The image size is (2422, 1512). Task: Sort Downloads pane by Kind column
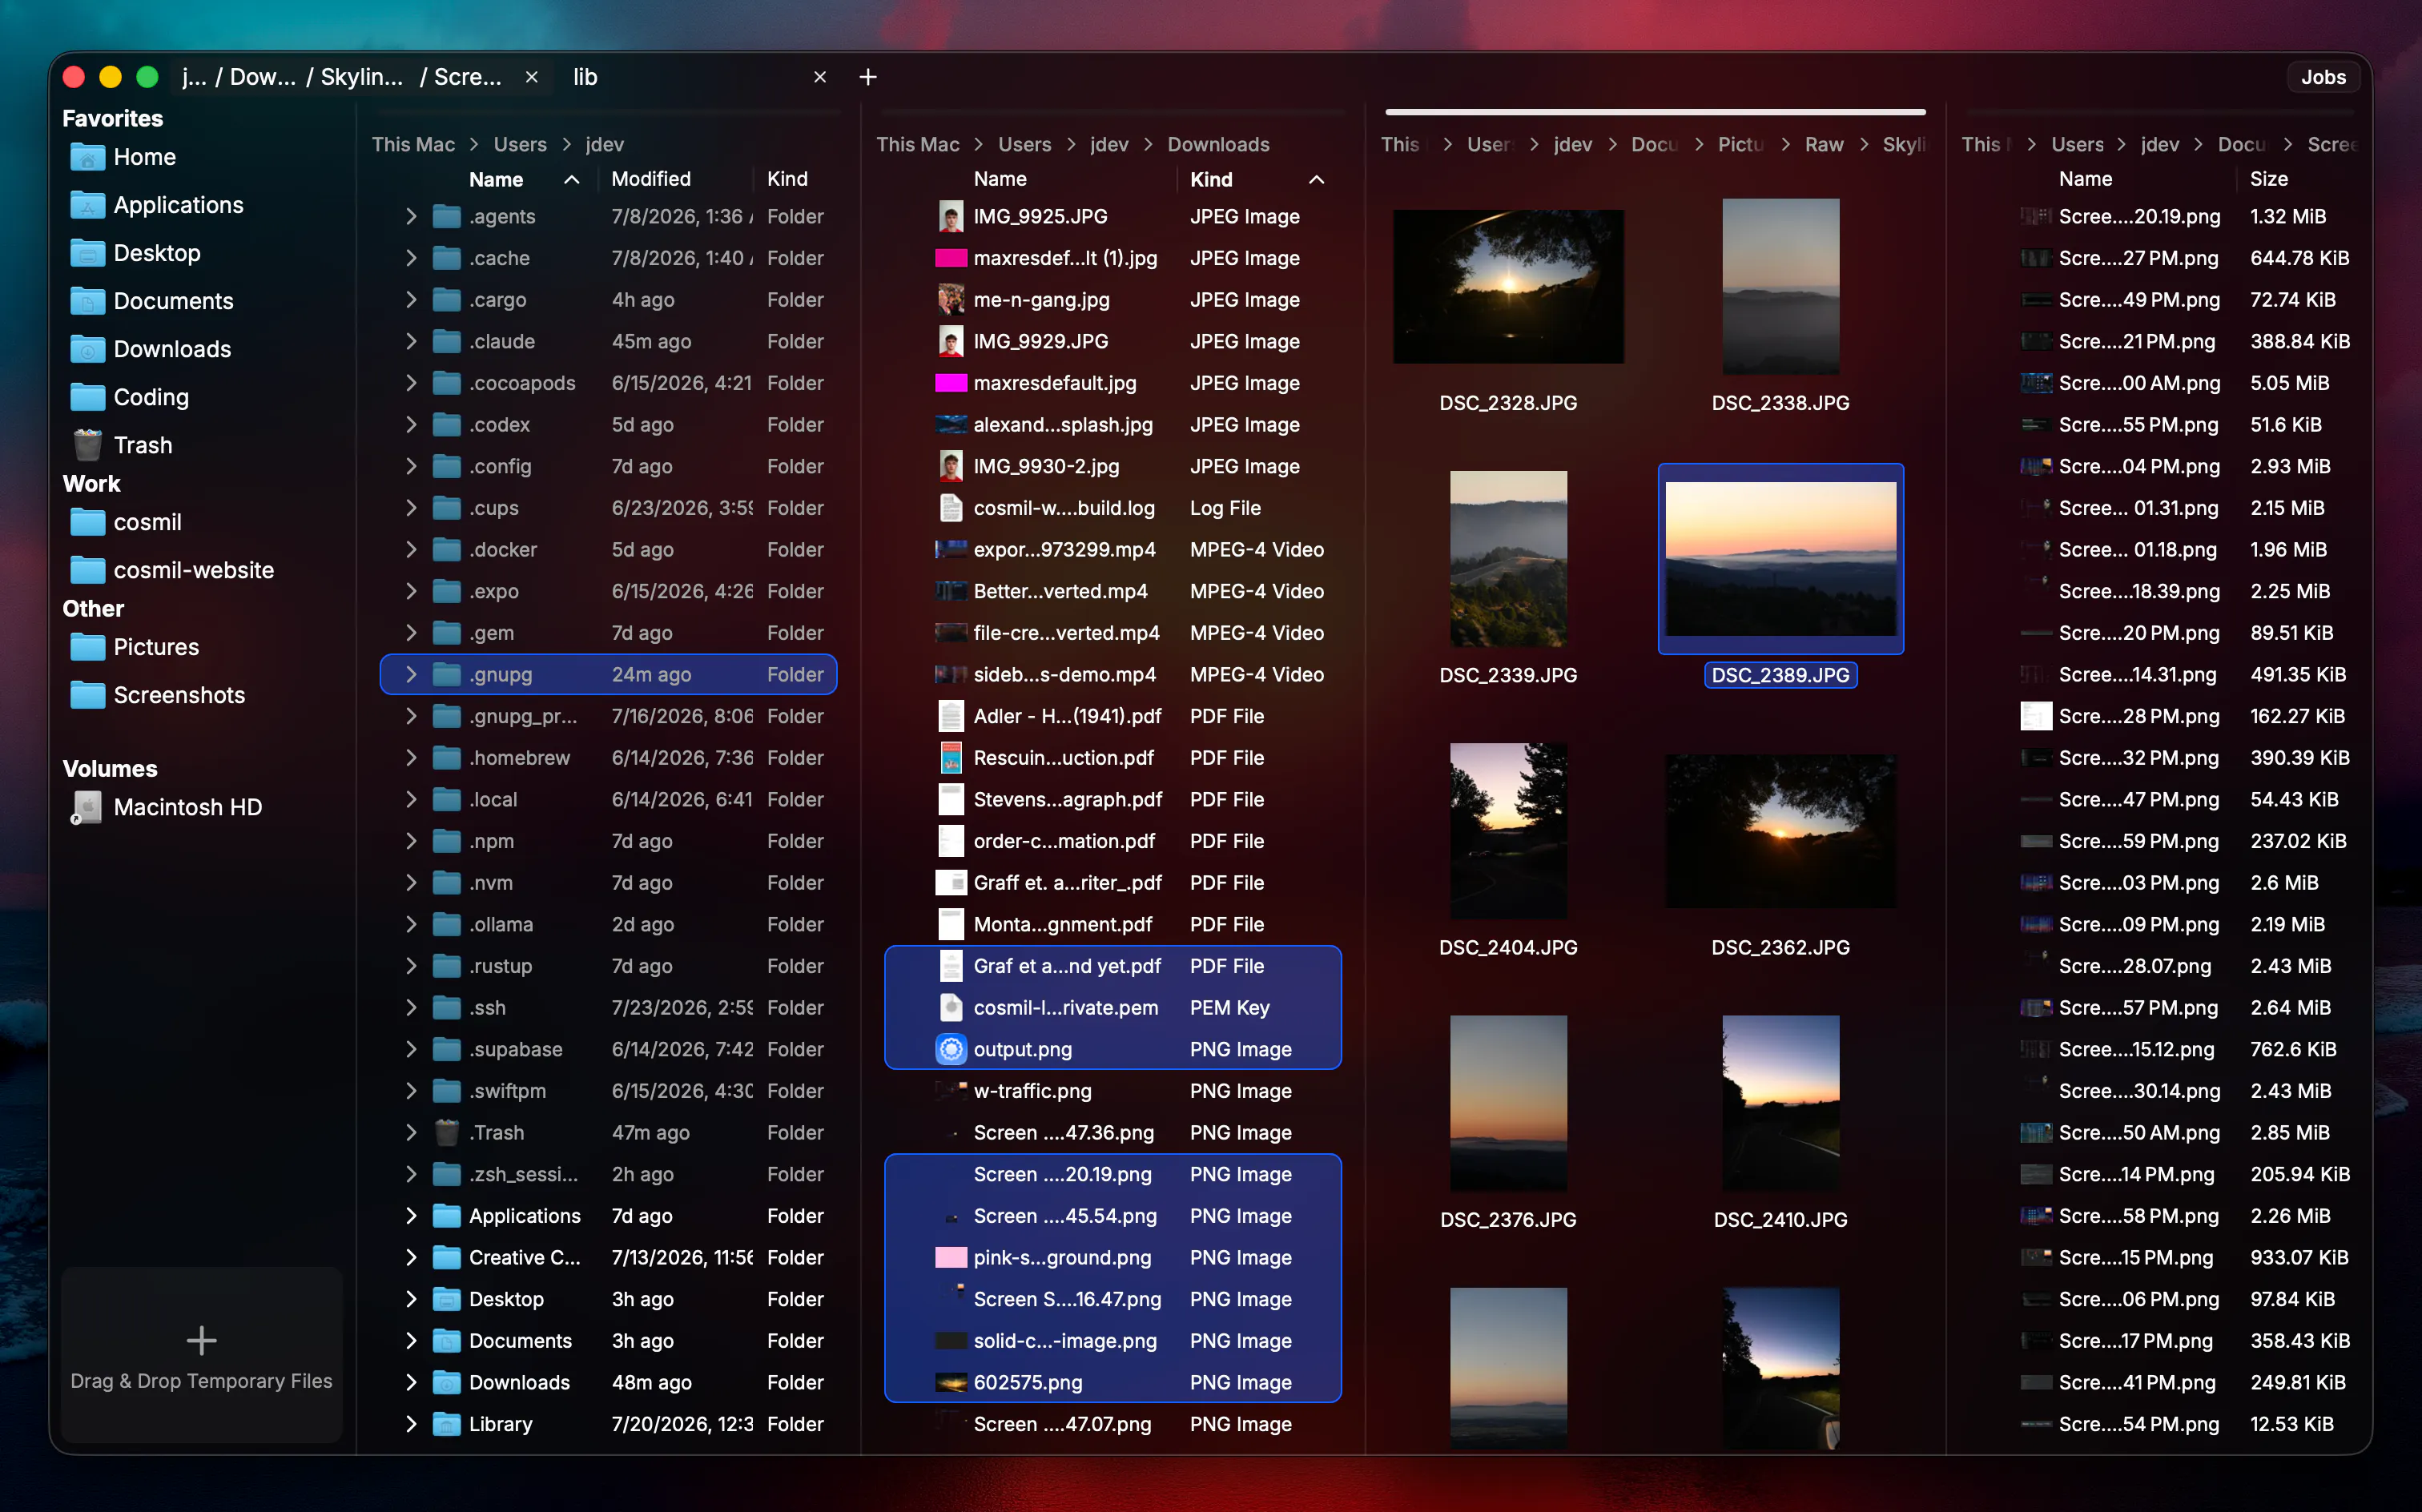pos(1211,179)
